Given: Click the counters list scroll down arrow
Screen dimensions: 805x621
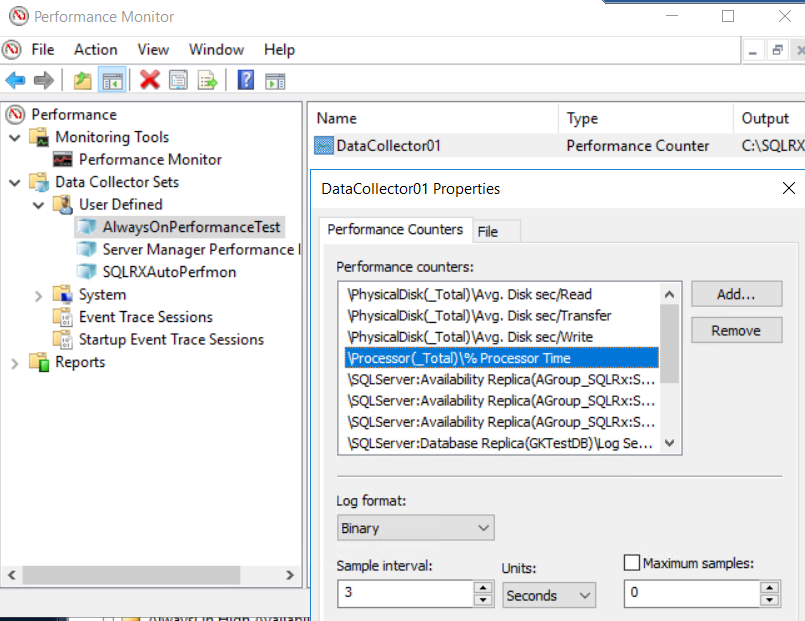Looking at the screenshot, I should 669,443.
